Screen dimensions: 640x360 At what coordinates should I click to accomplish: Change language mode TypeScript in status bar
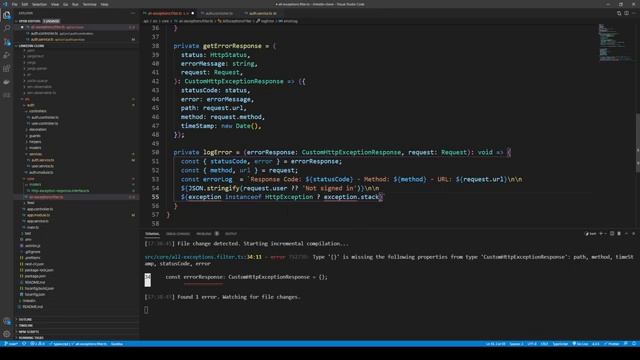tap(560, 344)
